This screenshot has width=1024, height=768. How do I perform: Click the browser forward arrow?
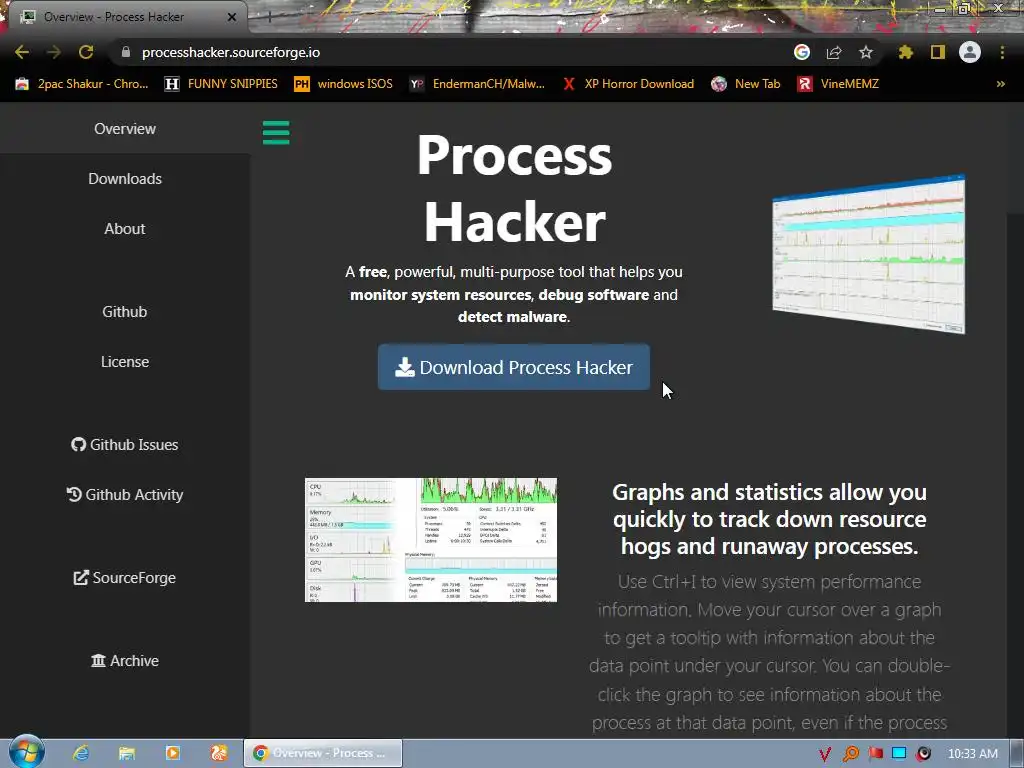click(x=54, y=52)
